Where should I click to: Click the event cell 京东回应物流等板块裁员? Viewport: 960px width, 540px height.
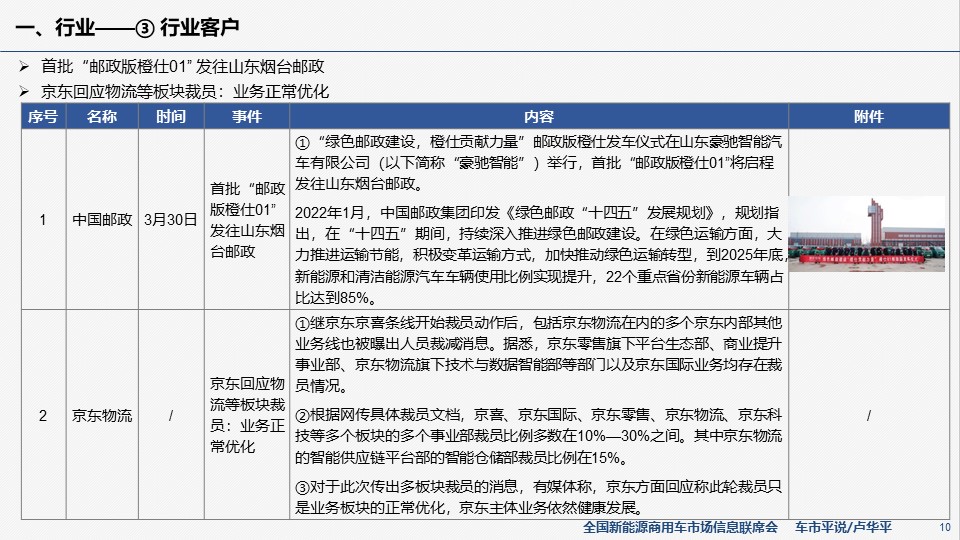click(247, 415)
